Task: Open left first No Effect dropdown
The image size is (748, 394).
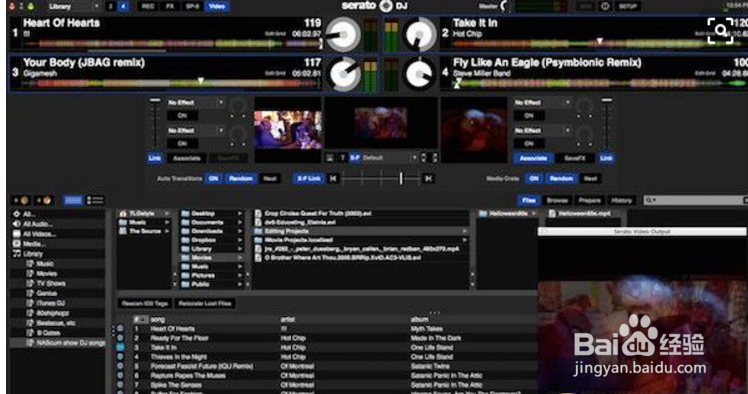Action: [195, 103]
